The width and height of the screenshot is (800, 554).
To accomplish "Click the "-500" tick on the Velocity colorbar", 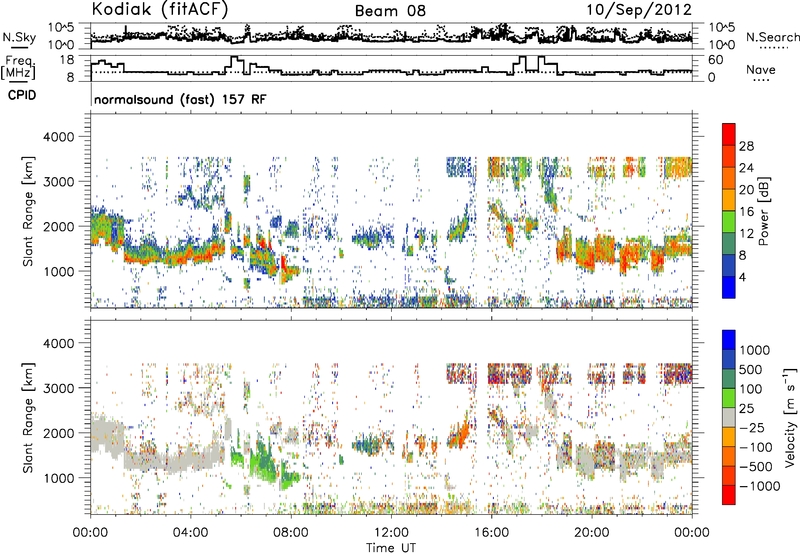I will pos(756,467).
